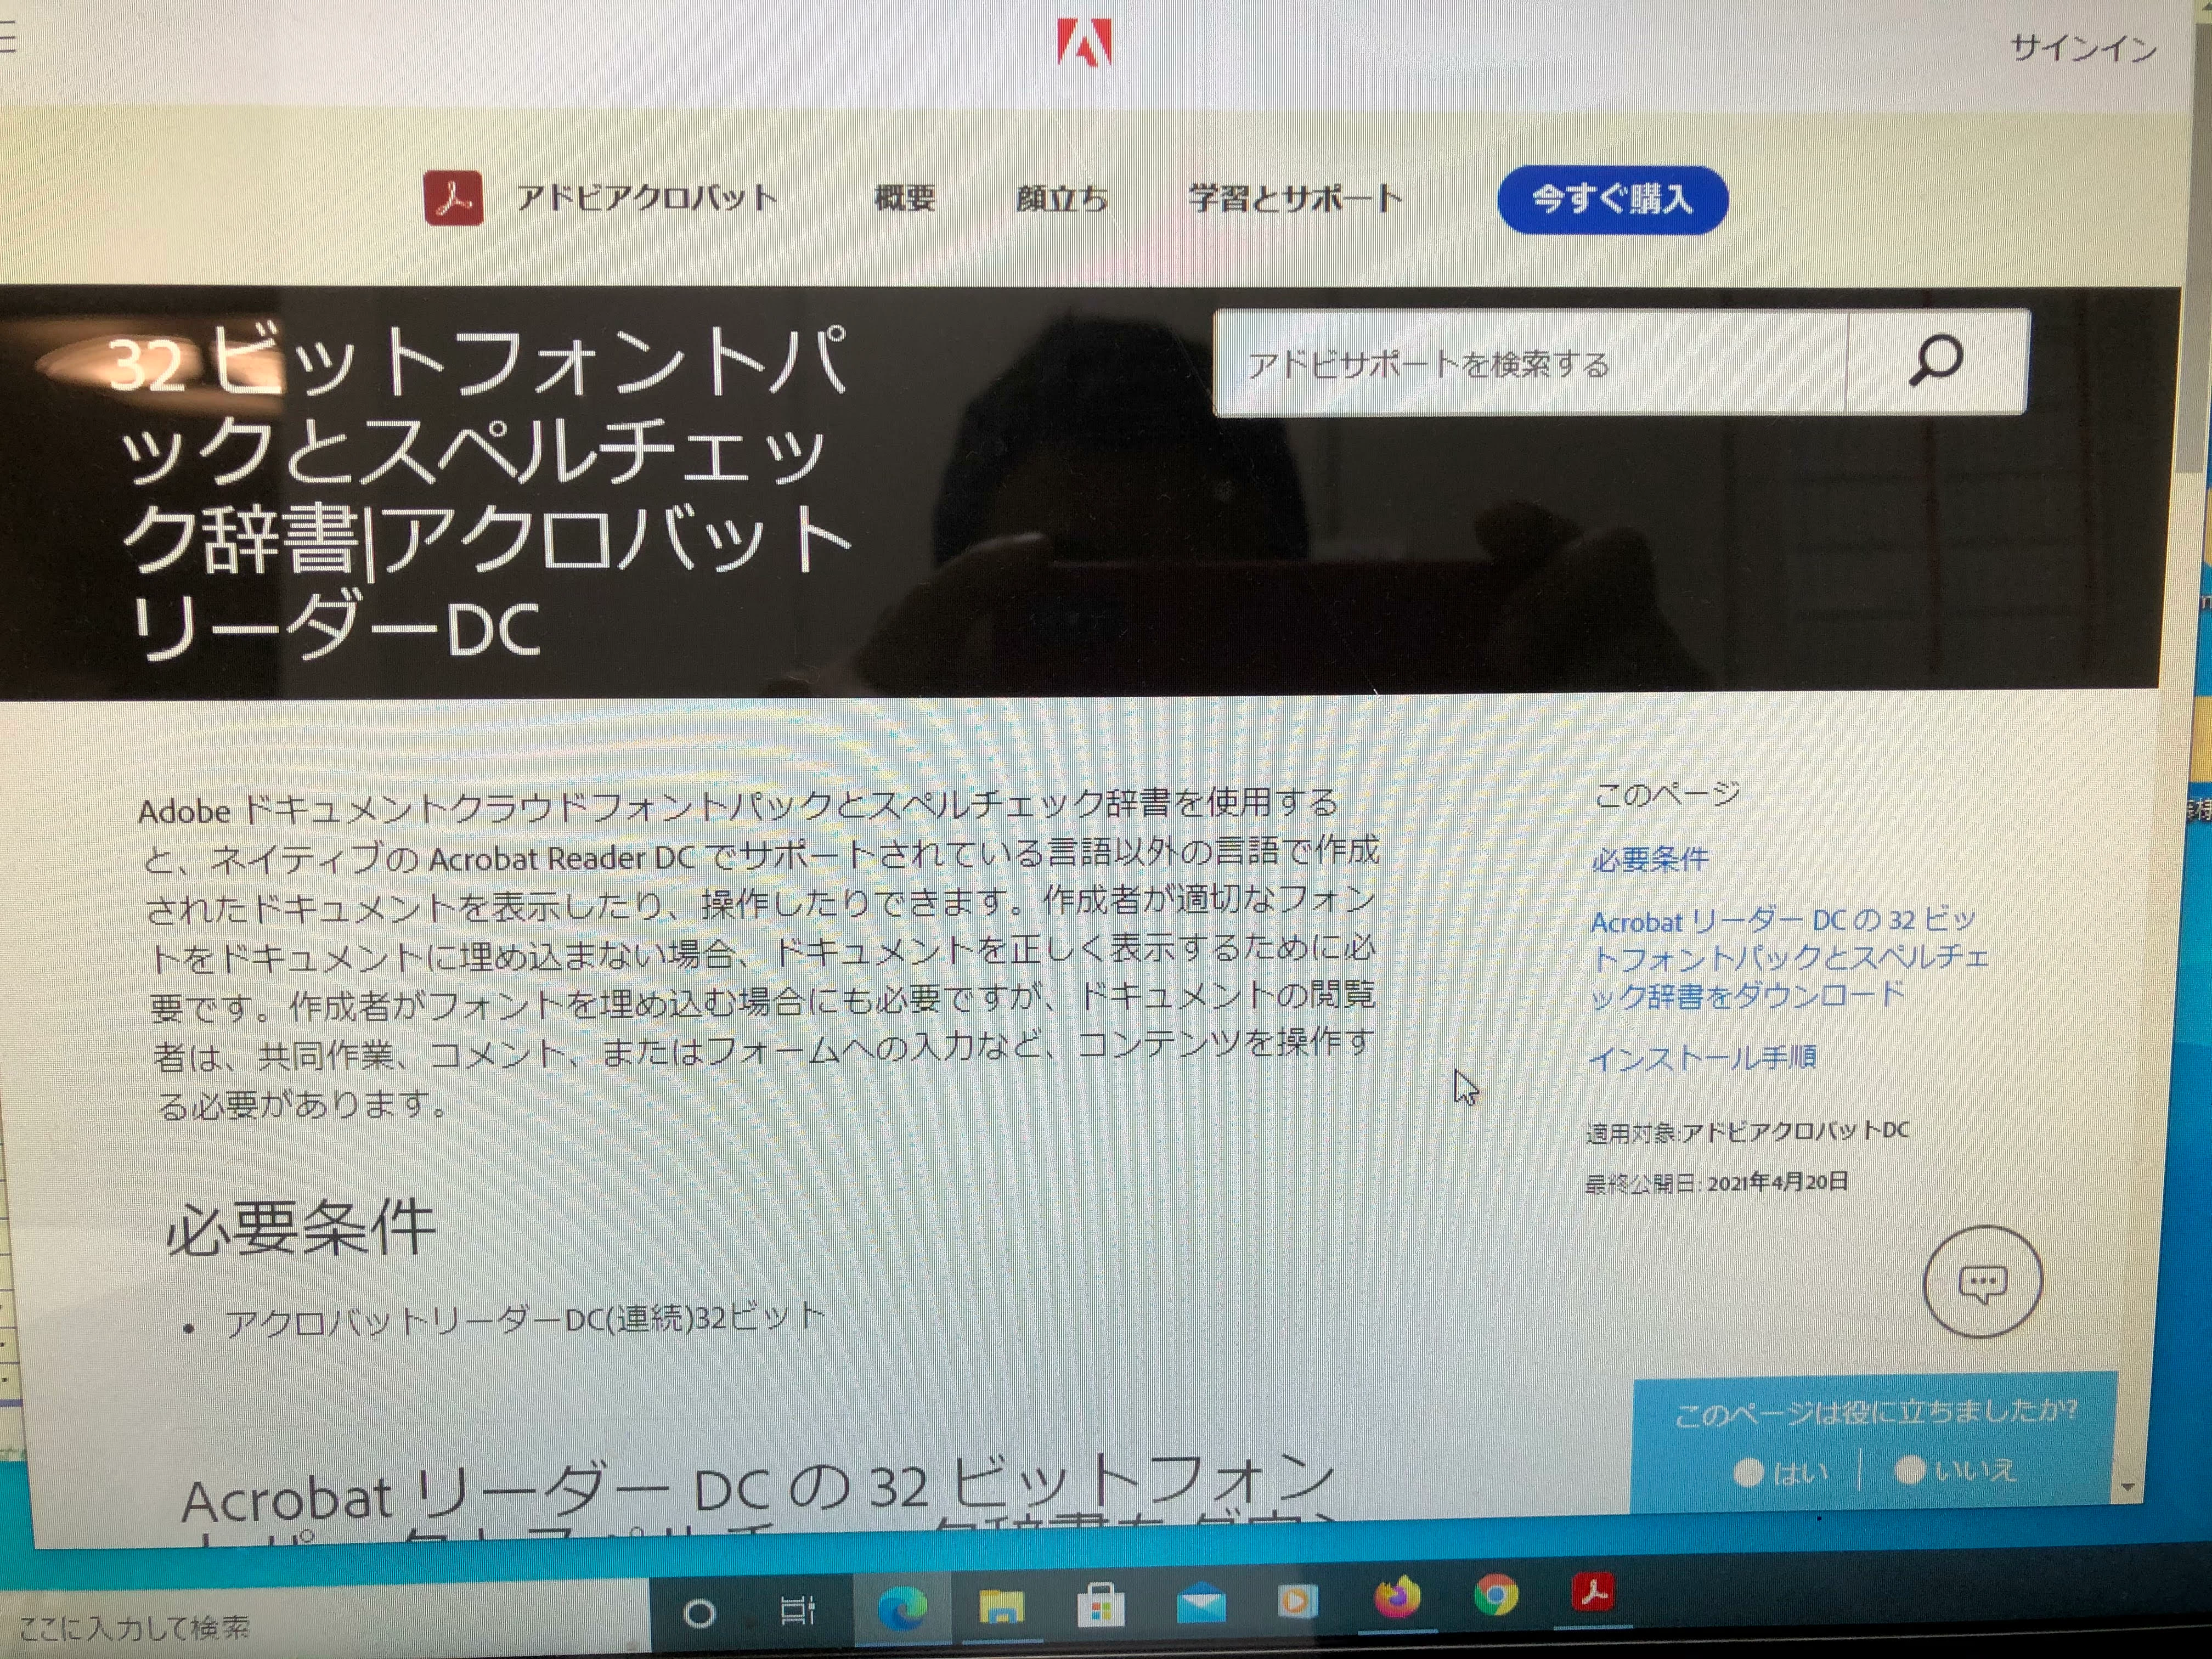
Task: Click the page scrollbar down arrow
Action: [2128, 1487]
